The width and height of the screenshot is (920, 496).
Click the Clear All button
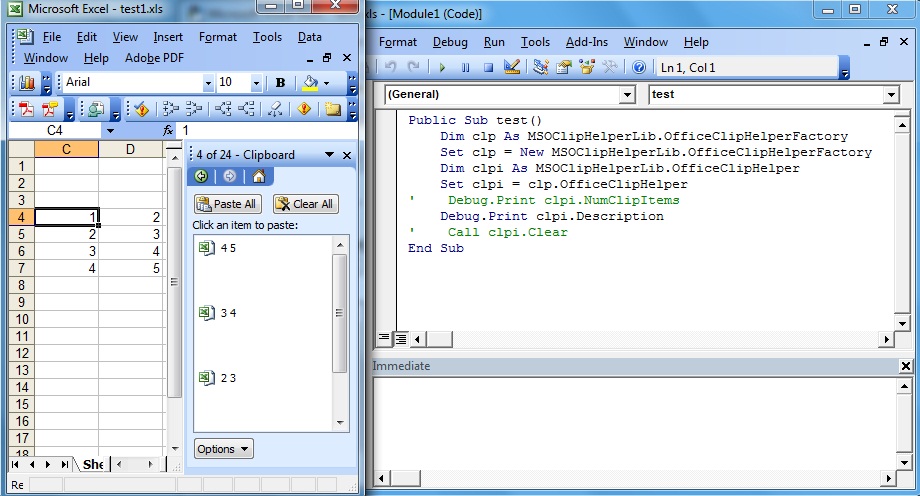305,204
